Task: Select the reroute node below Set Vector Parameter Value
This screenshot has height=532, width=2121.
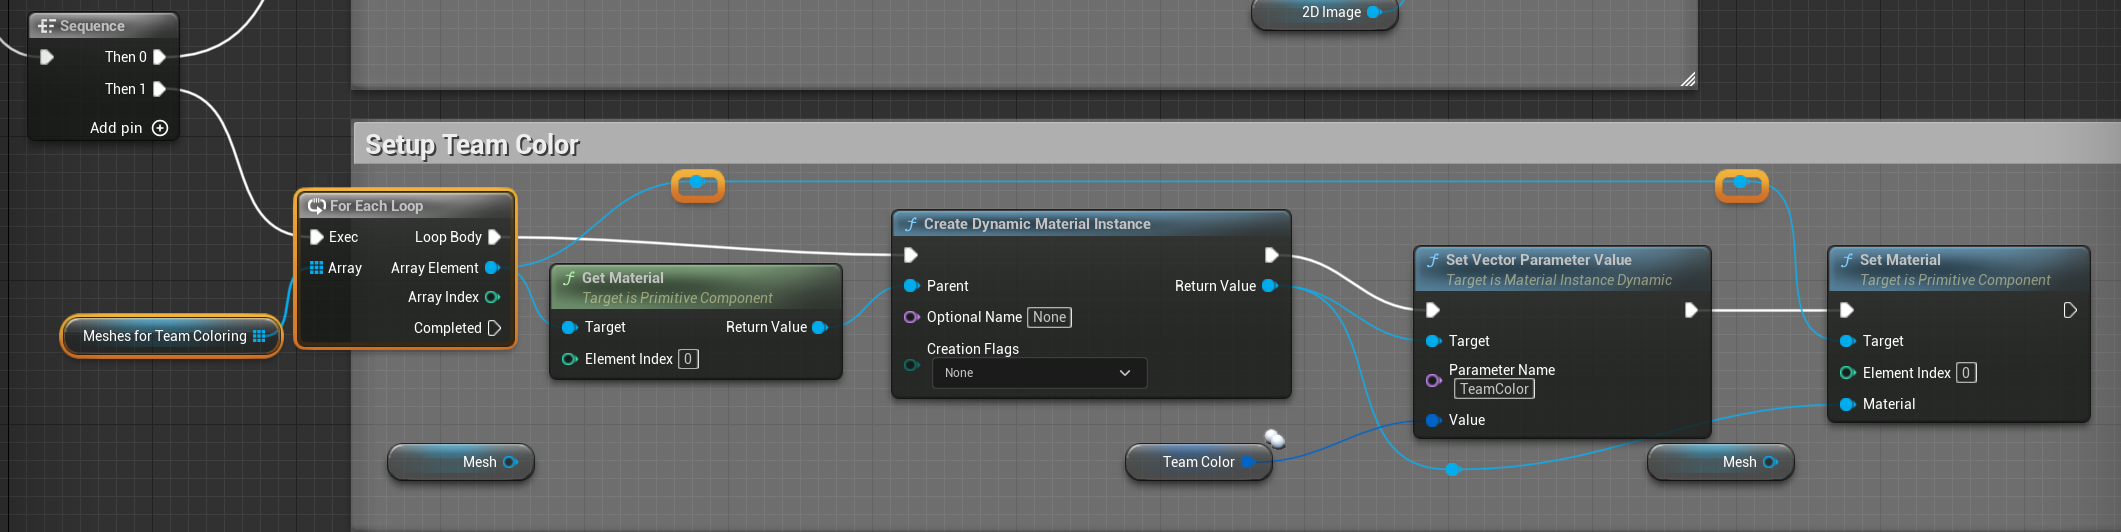Action: click(1453, 469)
